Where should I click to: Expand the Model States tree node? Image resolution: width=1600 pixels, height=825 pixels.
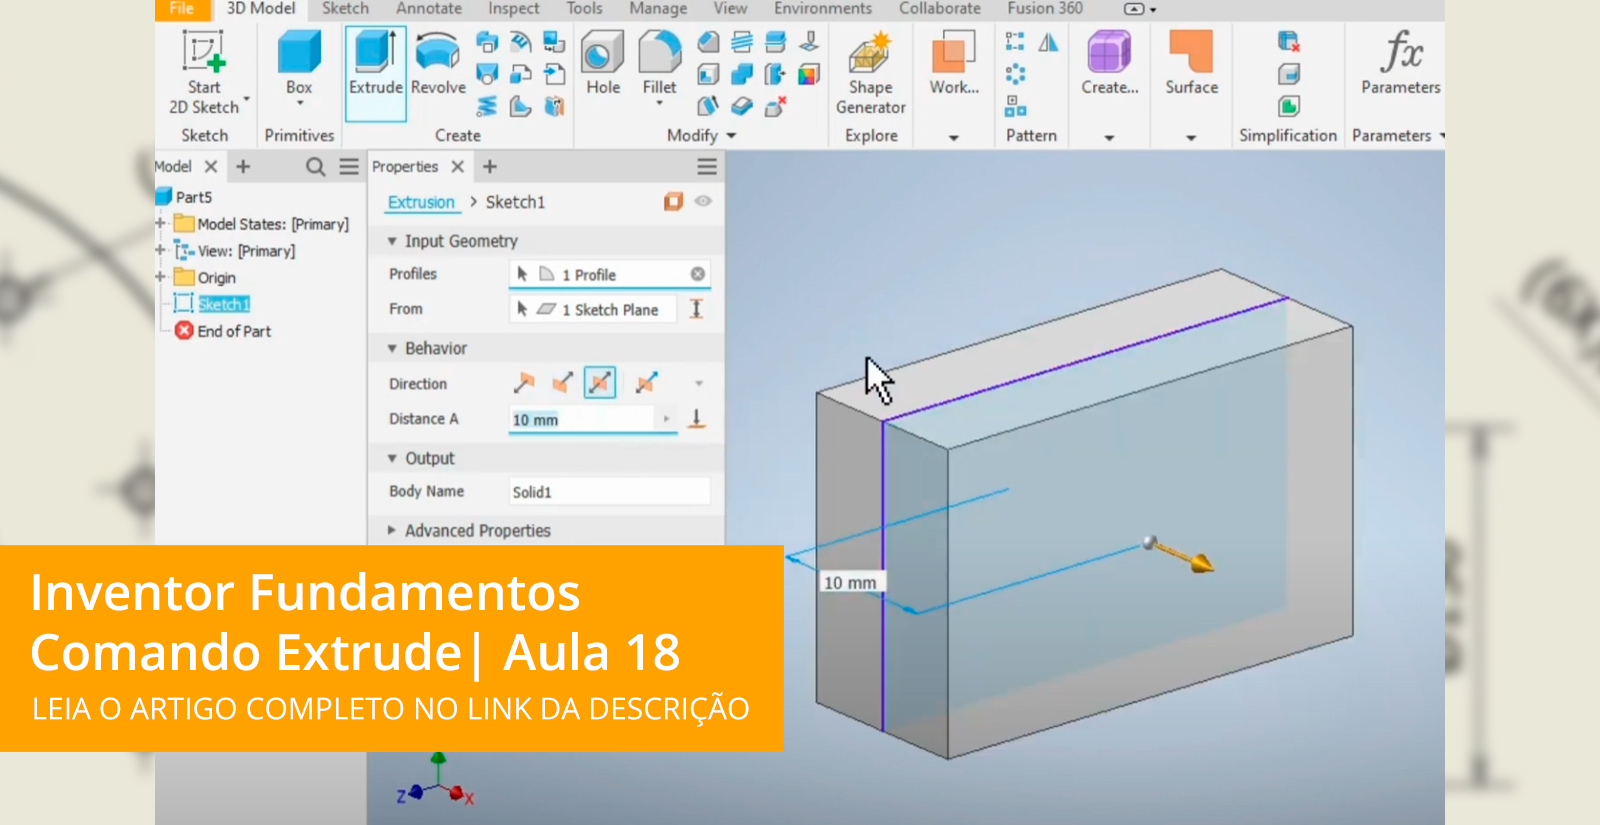160,224
